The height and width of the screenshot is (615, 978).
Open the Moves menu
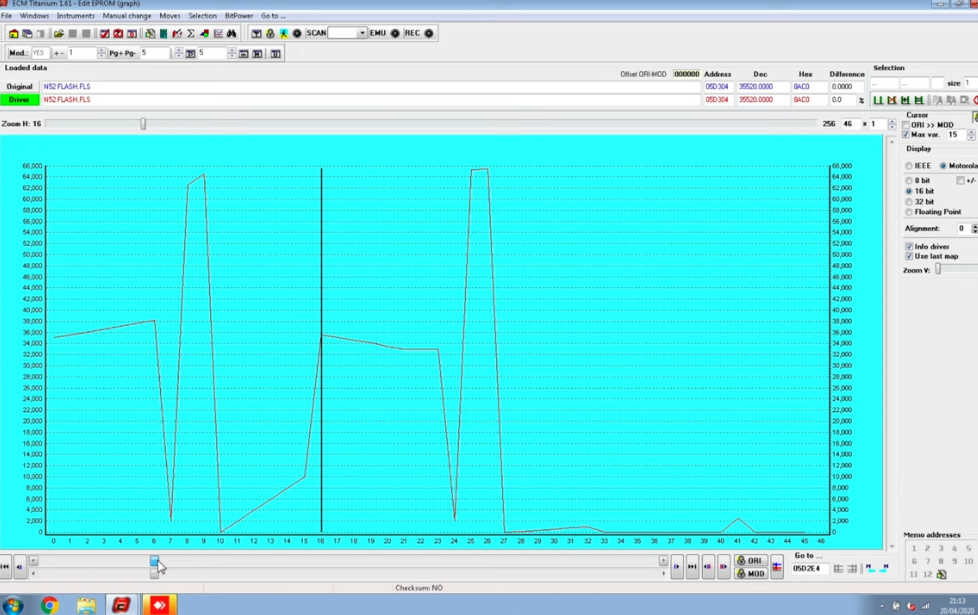point(170,16)
